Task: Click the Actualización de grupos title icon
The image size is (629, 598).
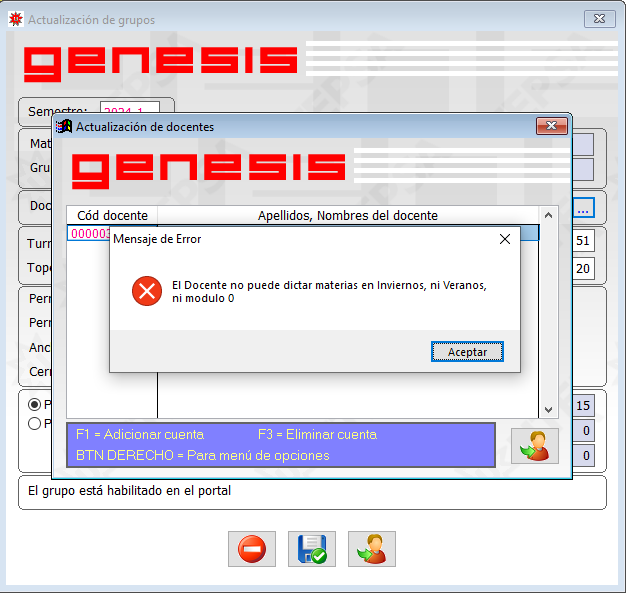Action: point(16,19)
